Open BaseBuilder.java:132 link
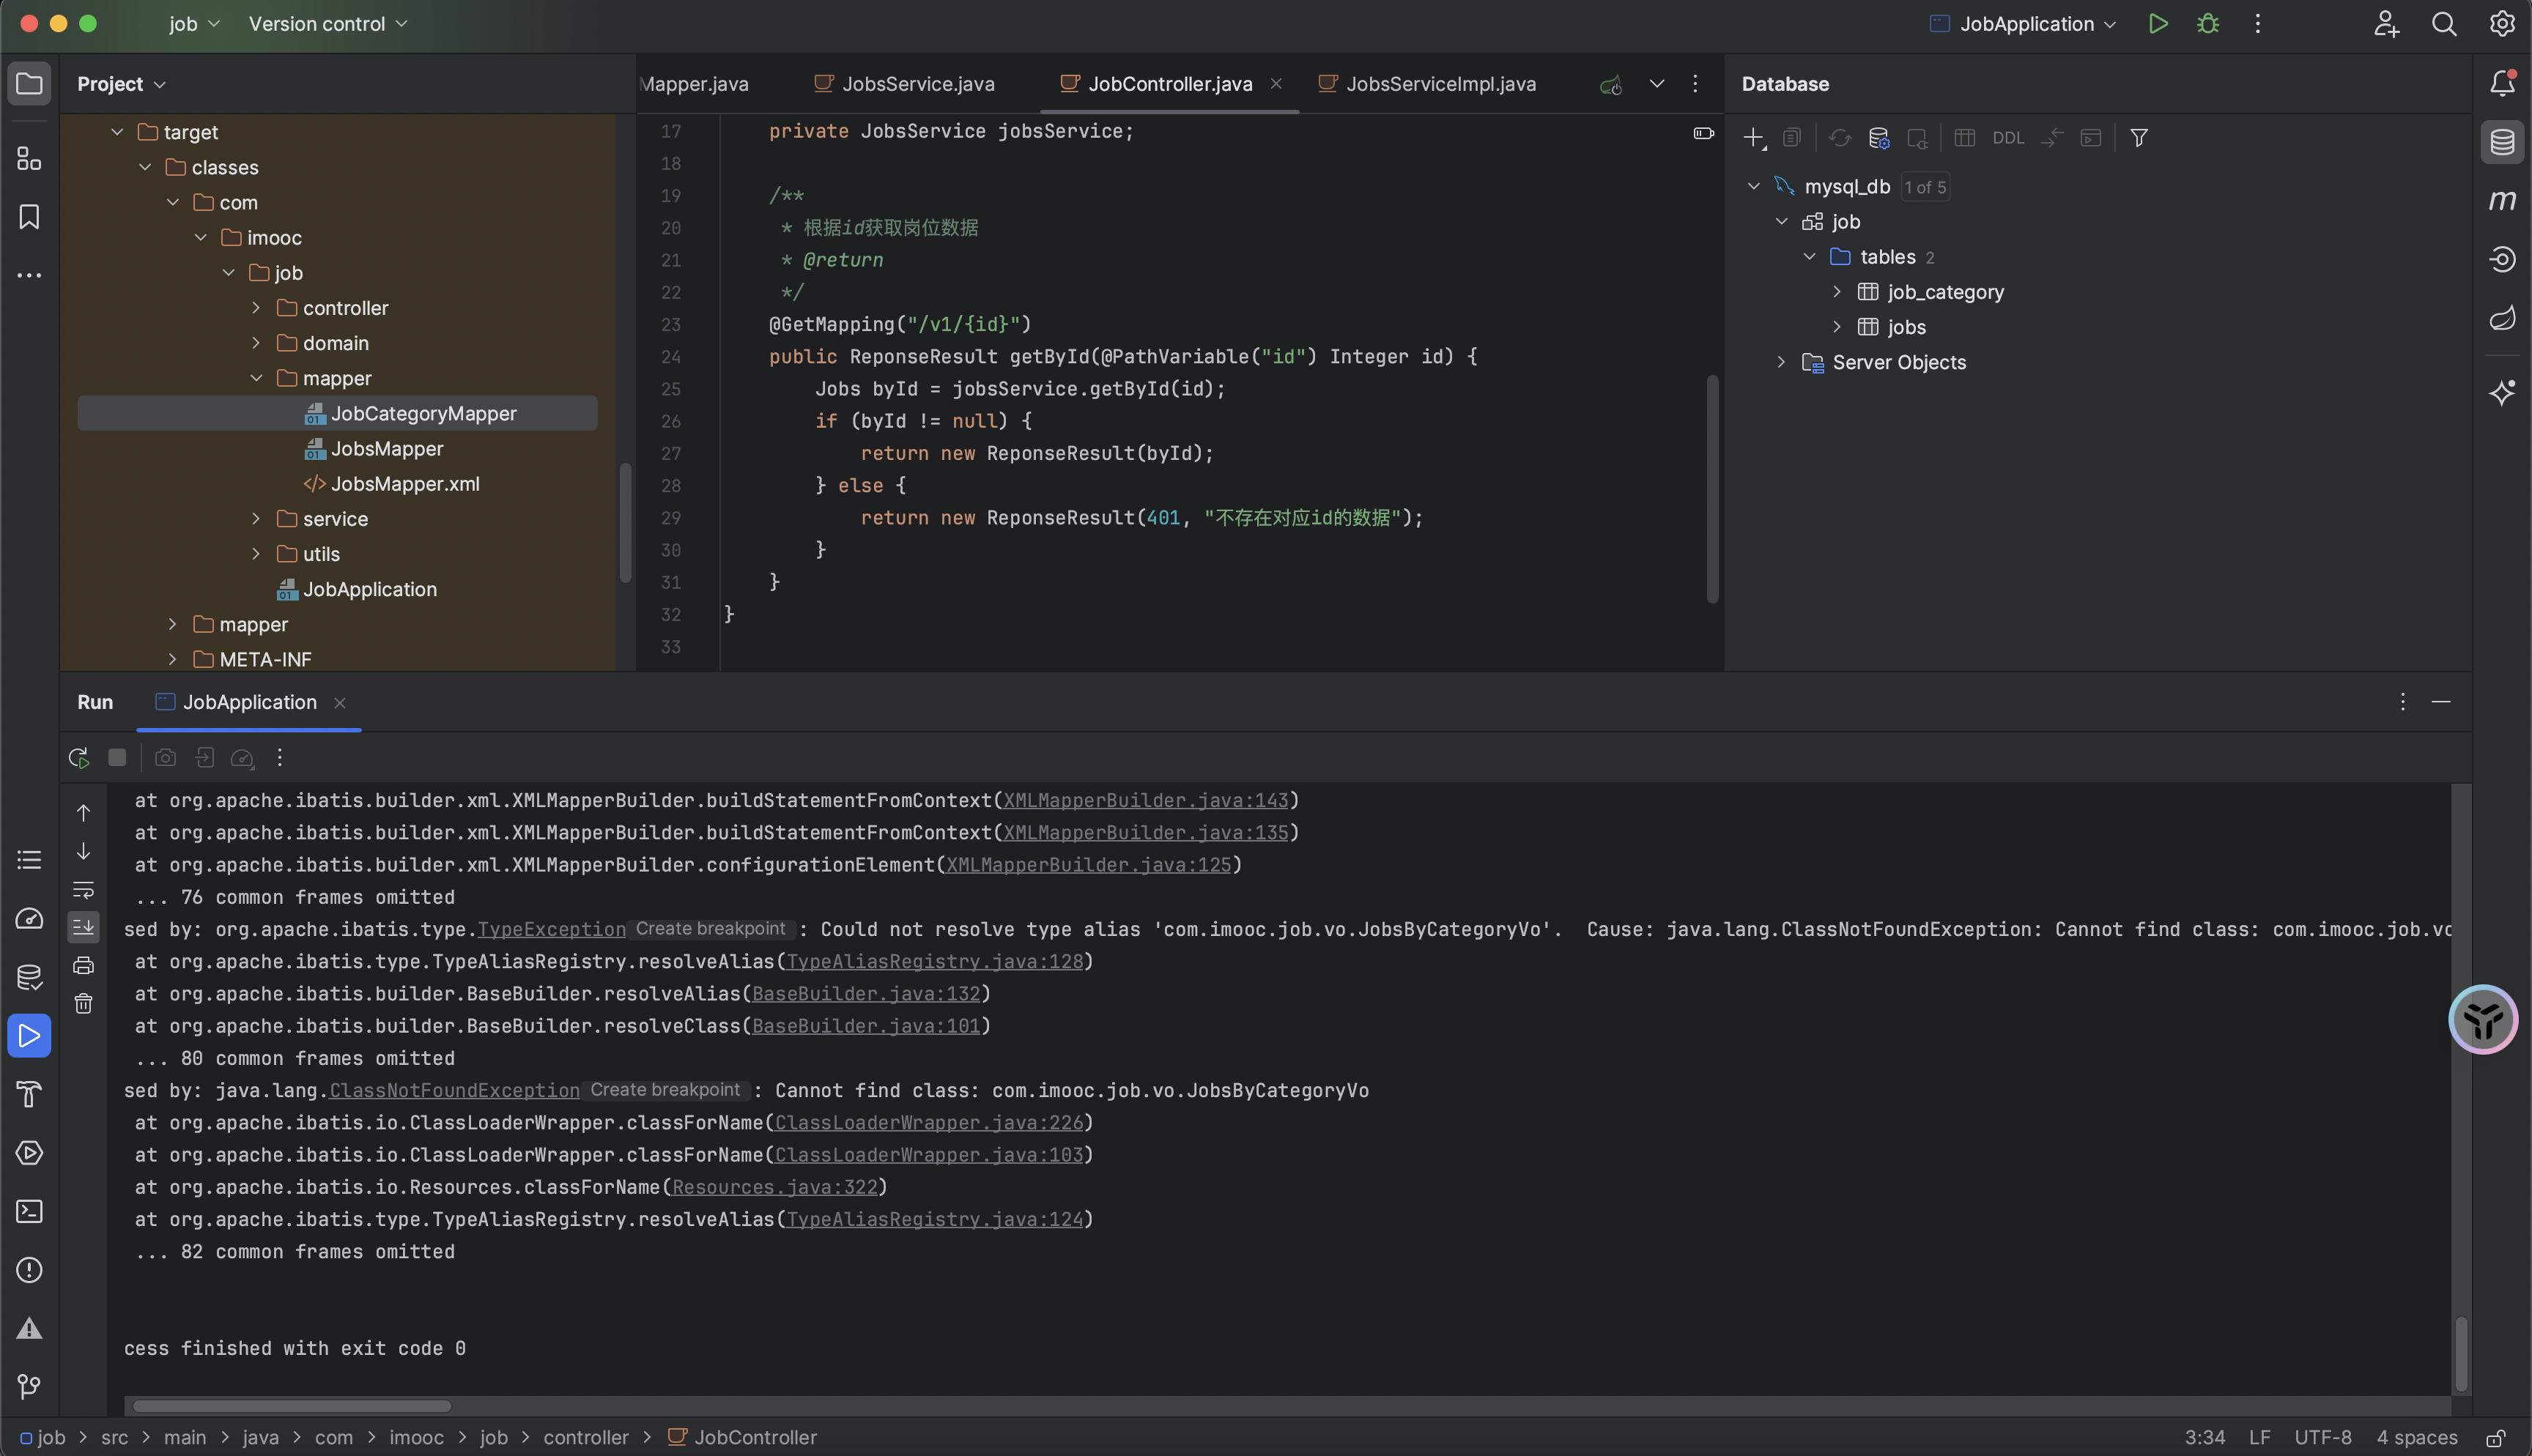The image size is (2532, 1456). pos(866,994)
